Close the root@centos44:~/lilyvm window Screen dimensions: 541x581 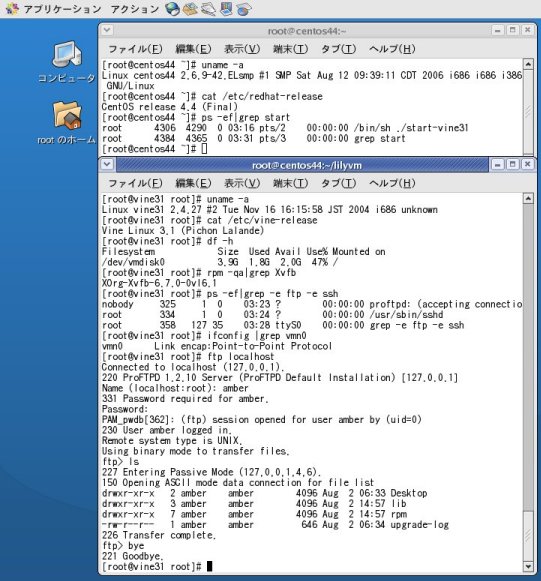click(528, 164)
